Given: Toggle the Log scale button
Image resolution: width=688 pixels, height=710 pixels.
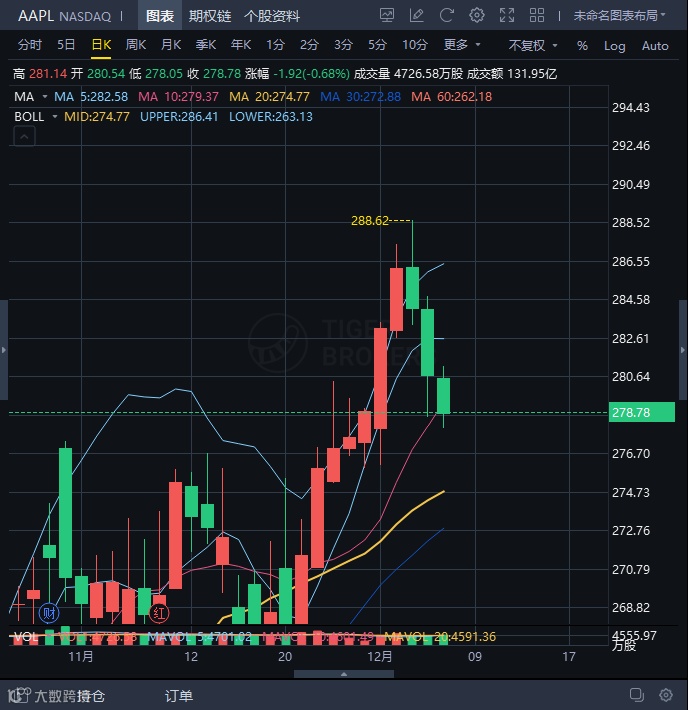Looking at the screenshot, I should point(615,46).
